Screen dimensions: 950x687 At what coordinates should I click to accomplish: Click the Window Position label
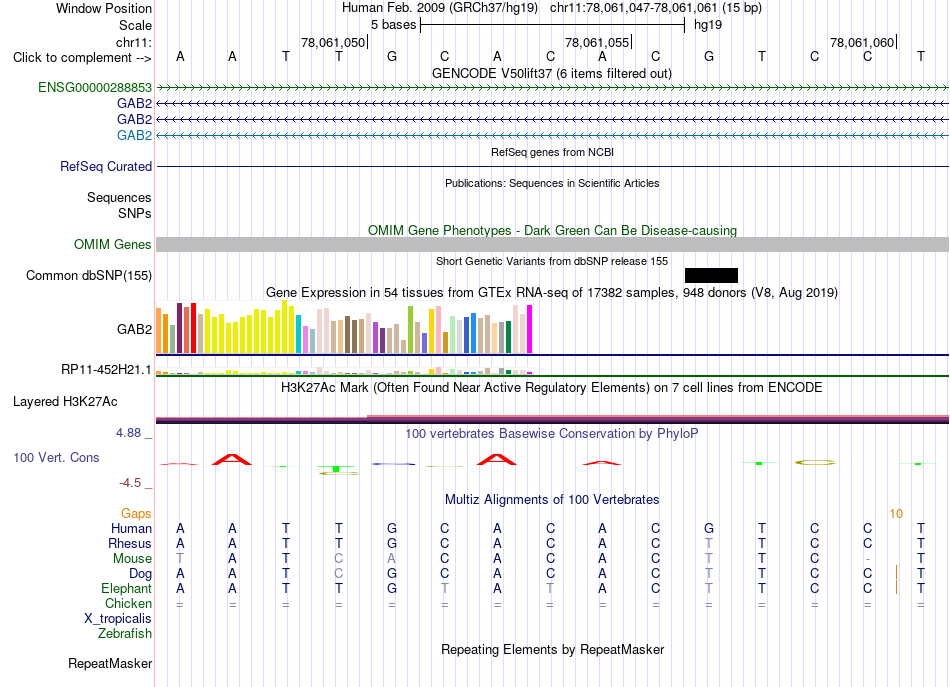(104, 8)
